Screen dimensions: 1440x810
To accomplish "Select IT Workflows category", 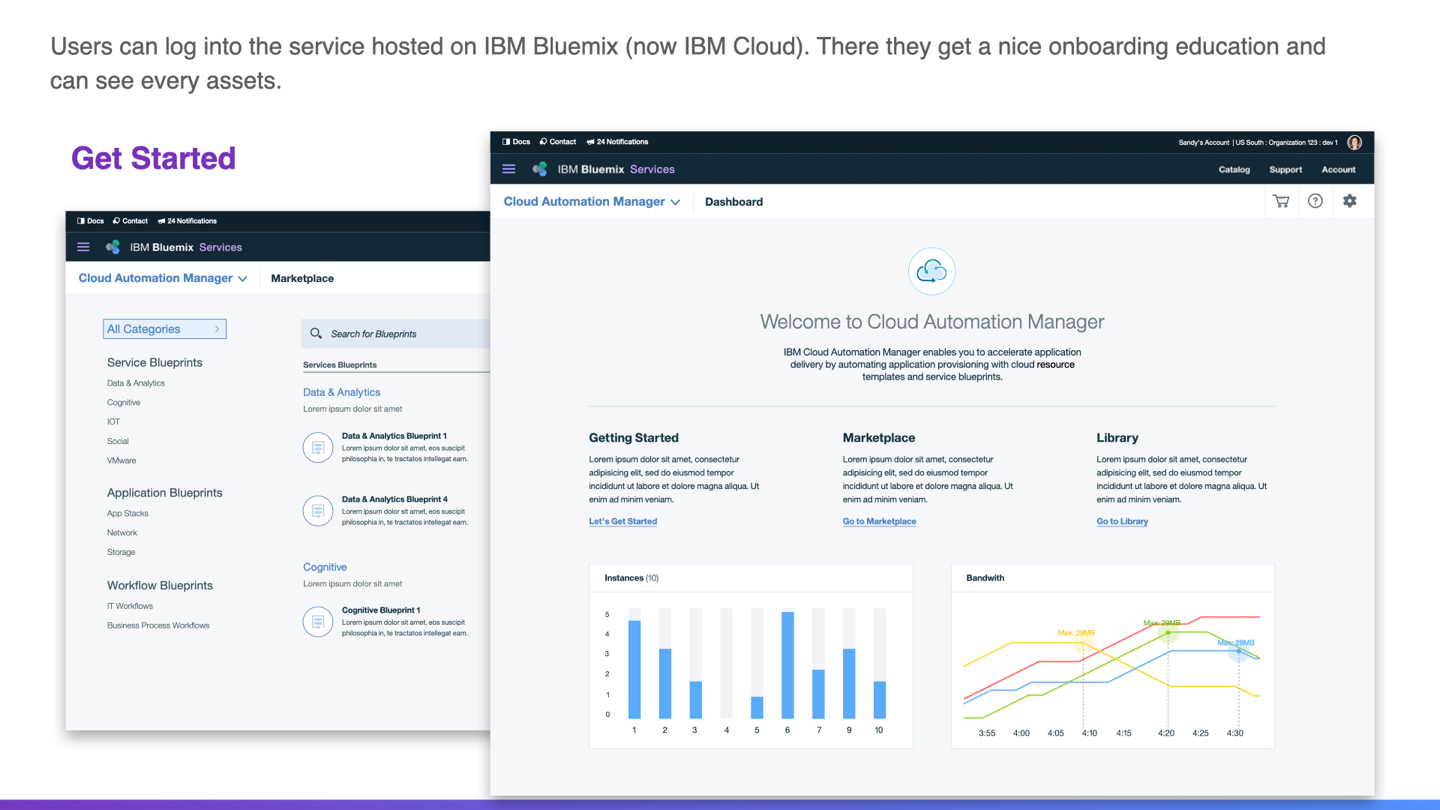I will (x=130, y=606).
